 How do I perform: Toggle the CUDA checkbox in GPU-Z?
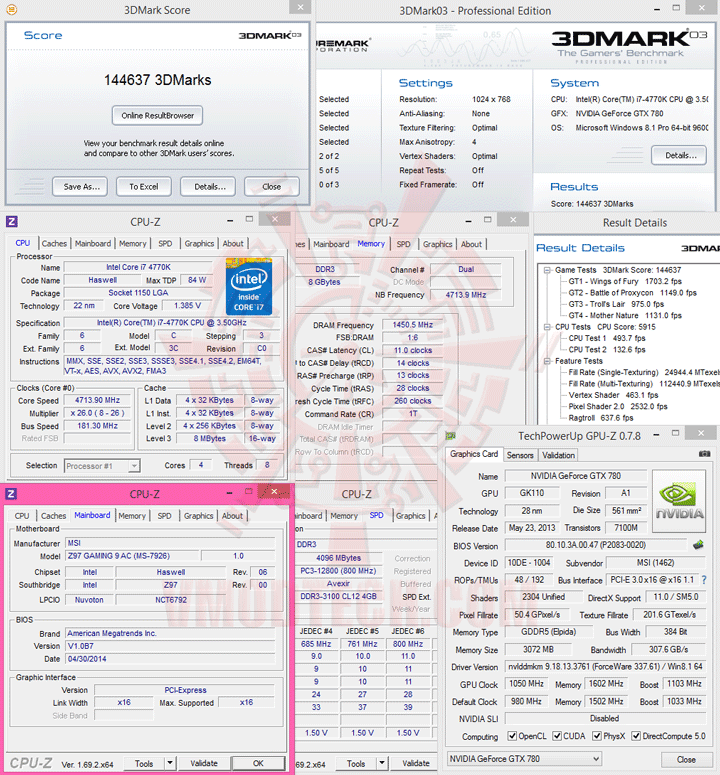[x=557, y=736]
